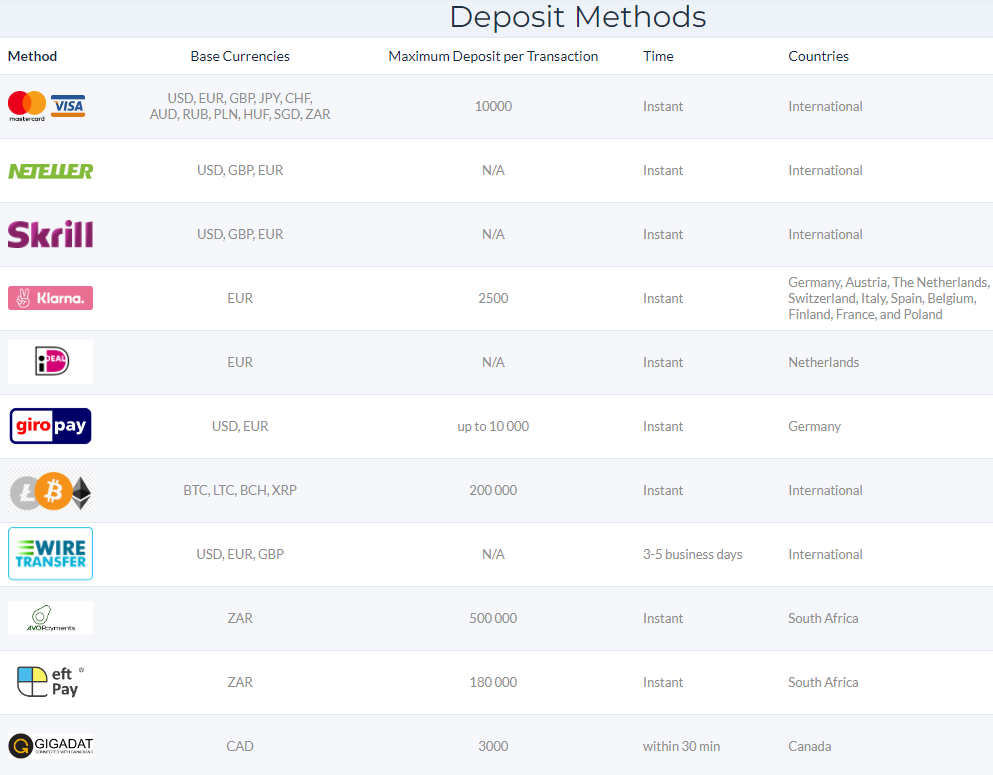993x775 pixels.
Task: Click the Base Currencies column header
Action: [240, 56]
